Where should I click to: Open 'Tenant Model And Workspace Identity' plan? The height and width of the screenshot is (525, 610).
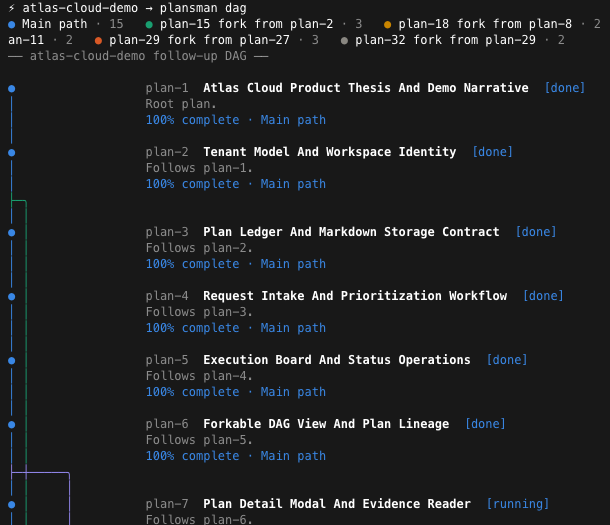click(330, 152)
